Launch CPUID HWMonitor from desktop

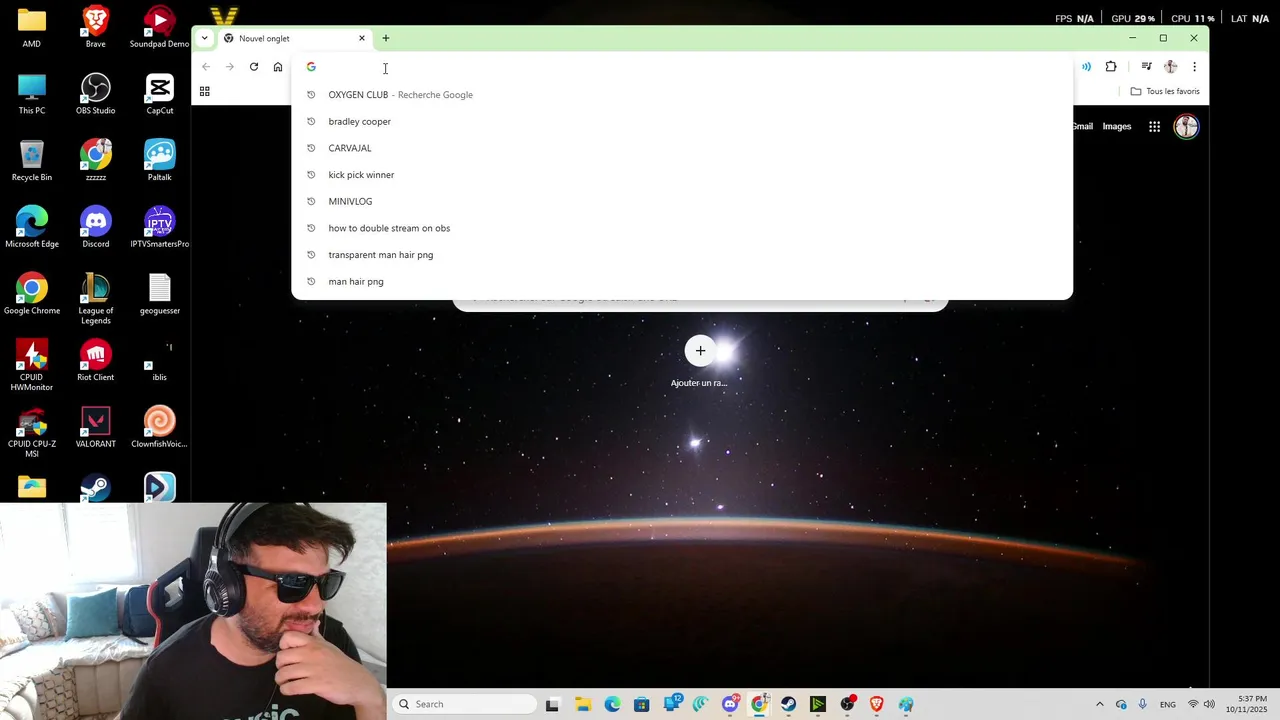click(x=32, y=365)
